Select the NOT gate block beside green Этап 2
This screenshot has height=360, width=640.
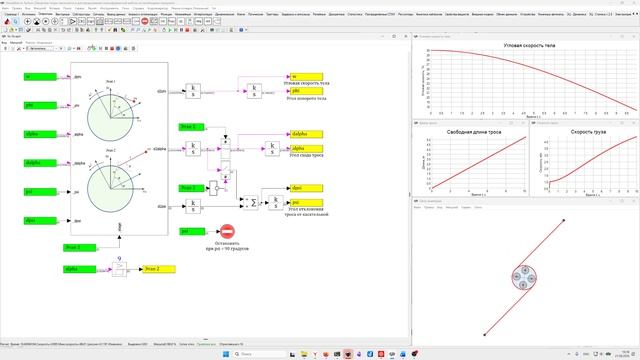click(213, 188)
